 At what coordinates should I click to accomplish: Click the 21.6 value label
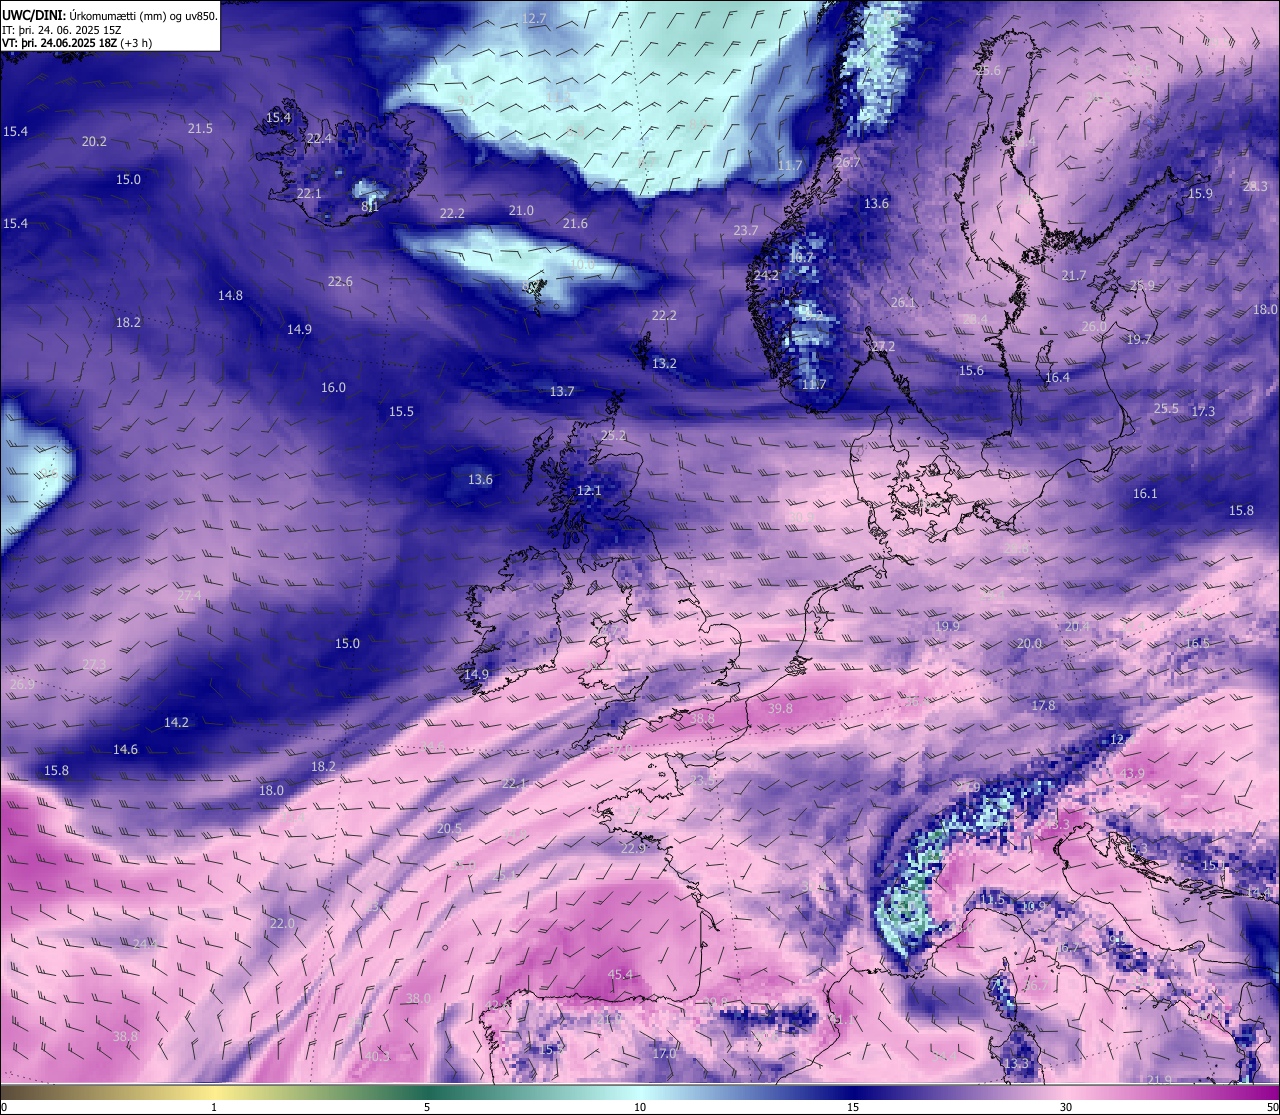(575, 224)
